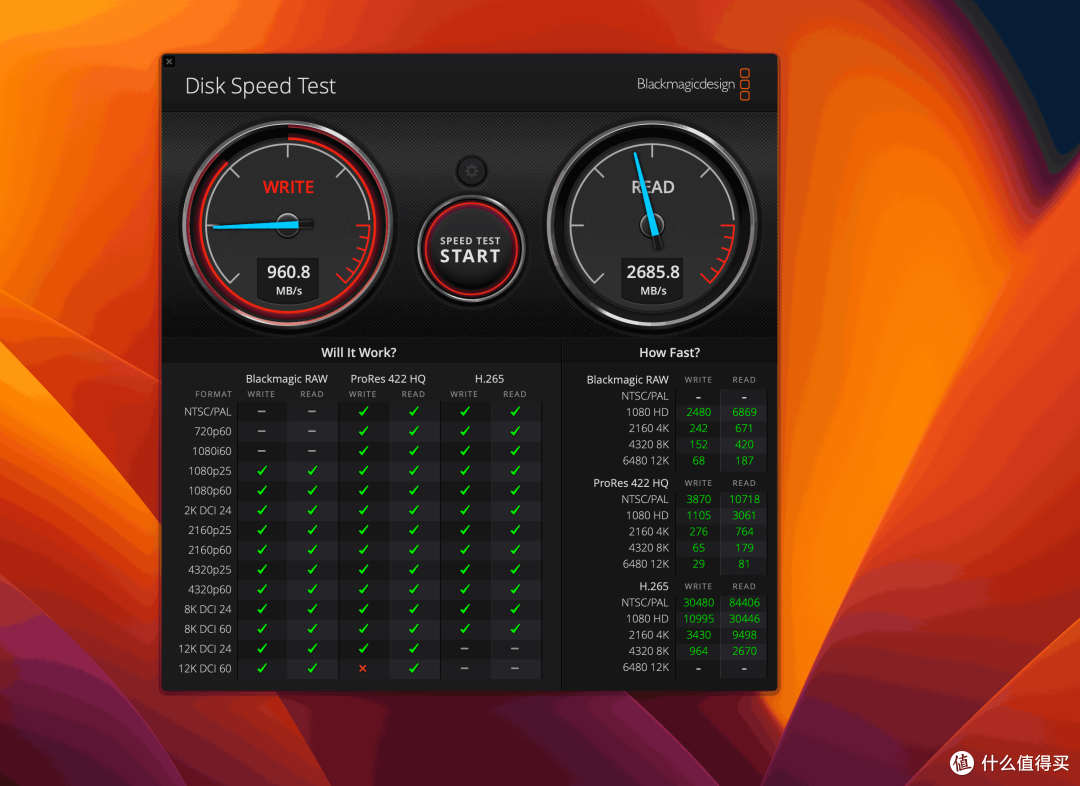Click the 4320p25 format row label

(210, 570)
